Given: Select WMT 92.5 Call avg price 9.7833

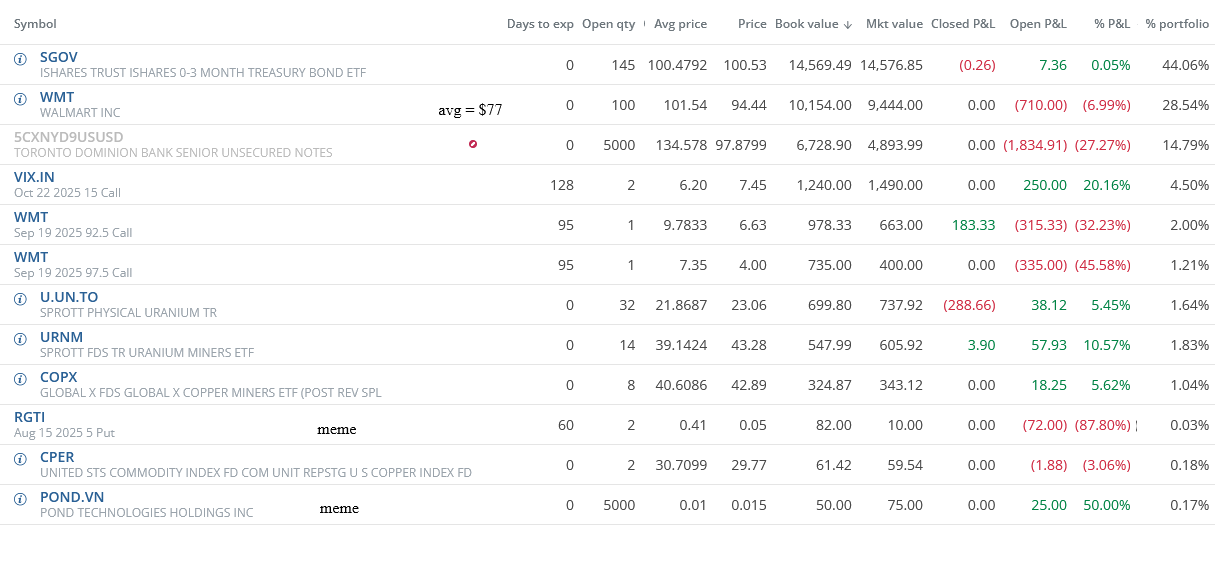Looking at the screenshot, I should [x=685, y=225].
